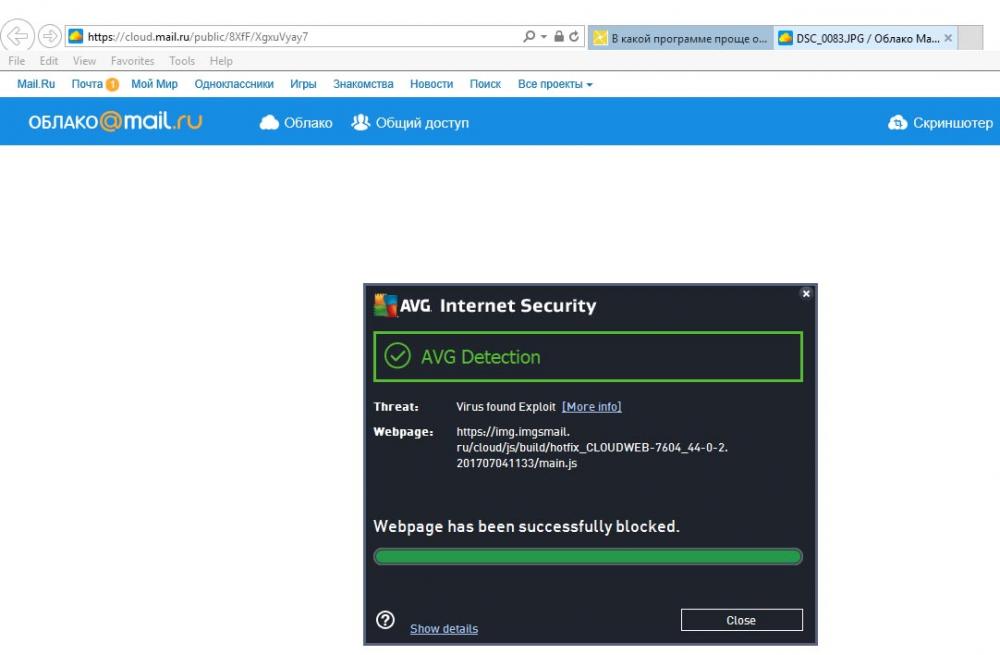Image resolution: width=1000 pixels, height=655 pixels.
Task: Expand the Все проекты dropdown
Action: 555,84
